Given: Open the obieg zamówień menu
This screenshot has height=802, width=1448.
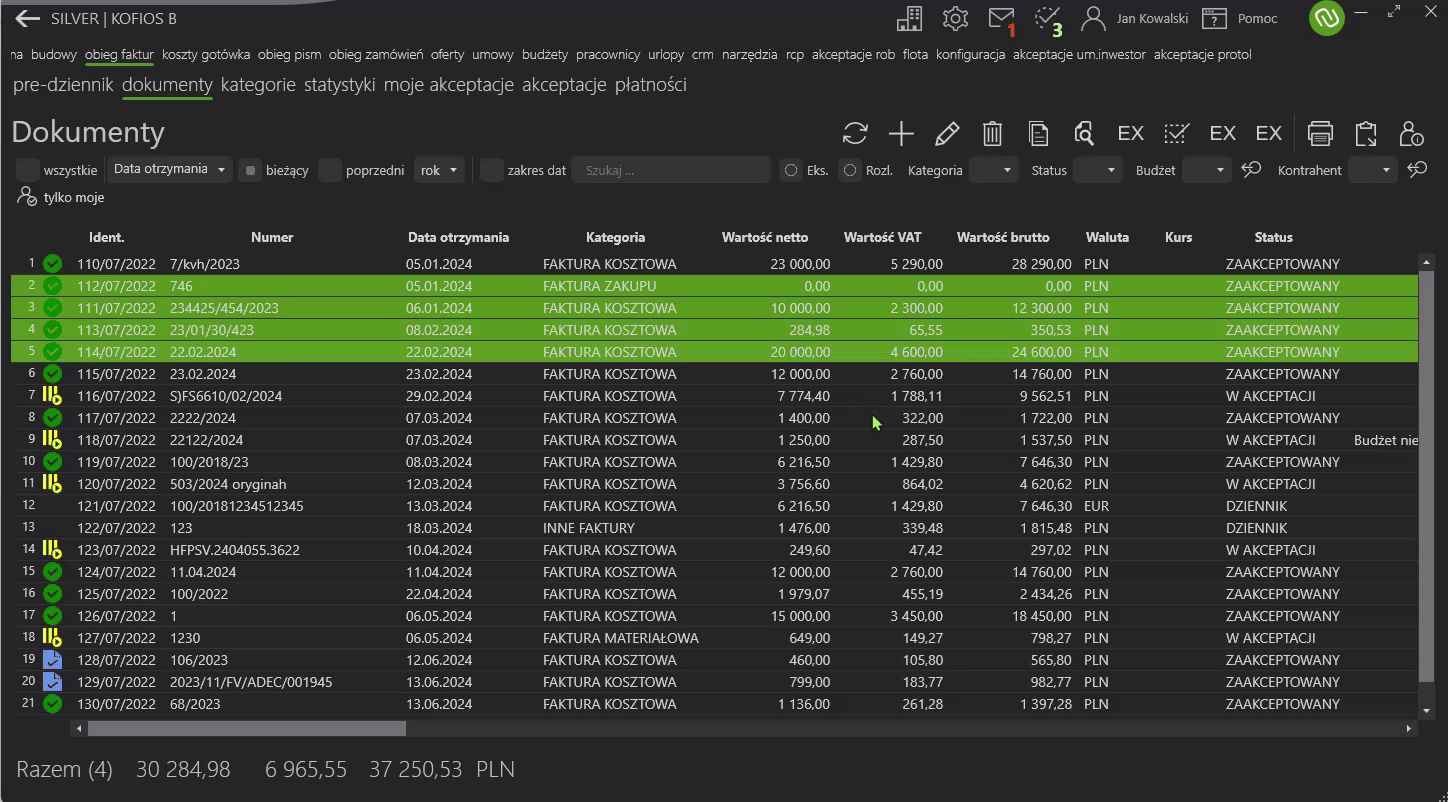Looking at the screenshot, I should coord(376,54).
